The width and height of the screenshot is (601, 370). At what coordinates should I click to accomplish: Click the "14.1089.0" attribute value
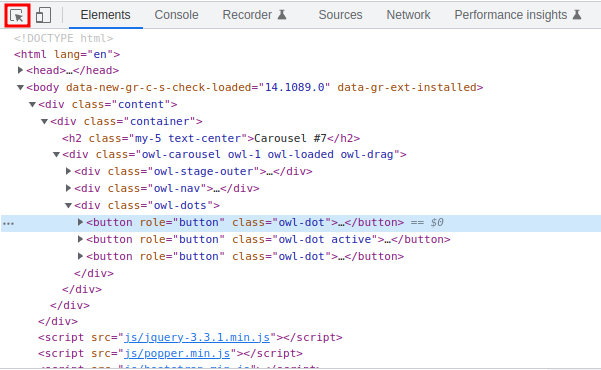(x=294, y=87)
